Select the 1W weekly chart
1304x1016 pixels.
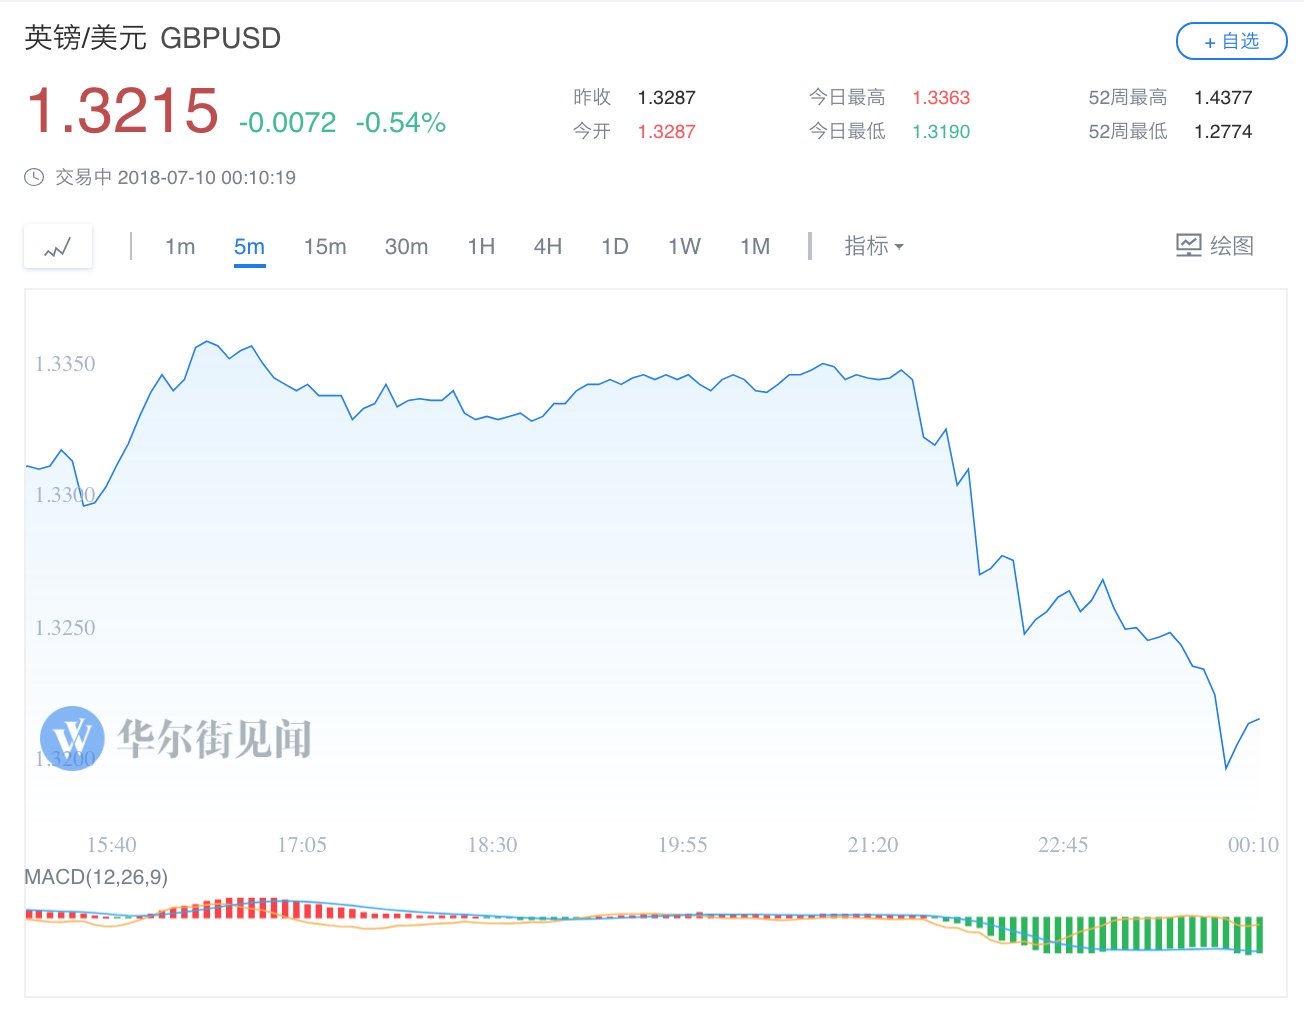point(684,247)
